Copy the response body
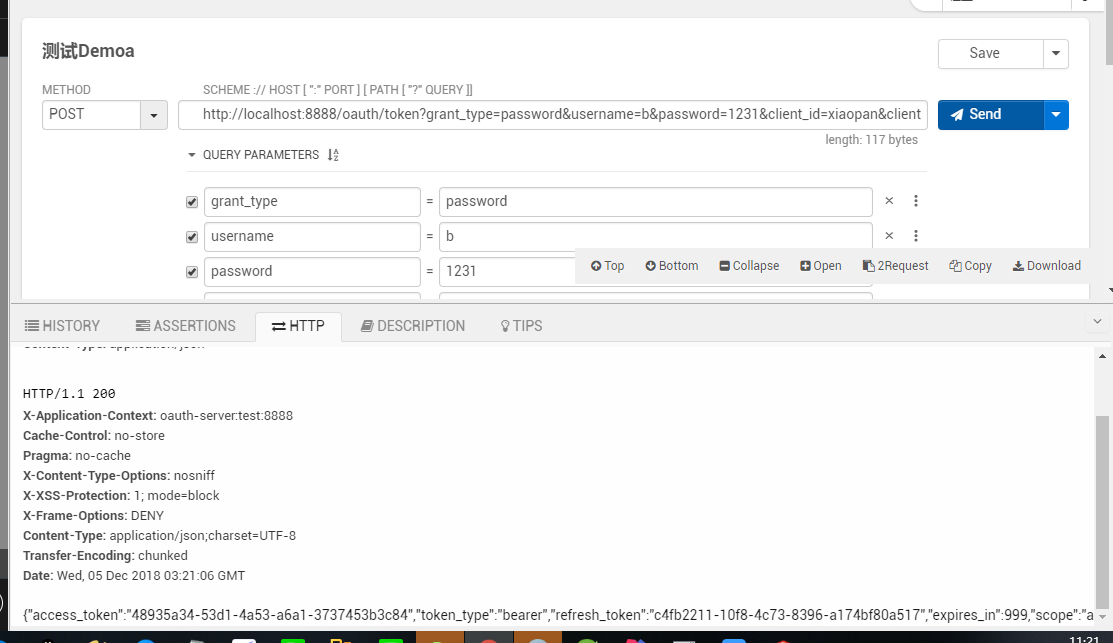The image size is (1113, 643). (x=970, y=266)
